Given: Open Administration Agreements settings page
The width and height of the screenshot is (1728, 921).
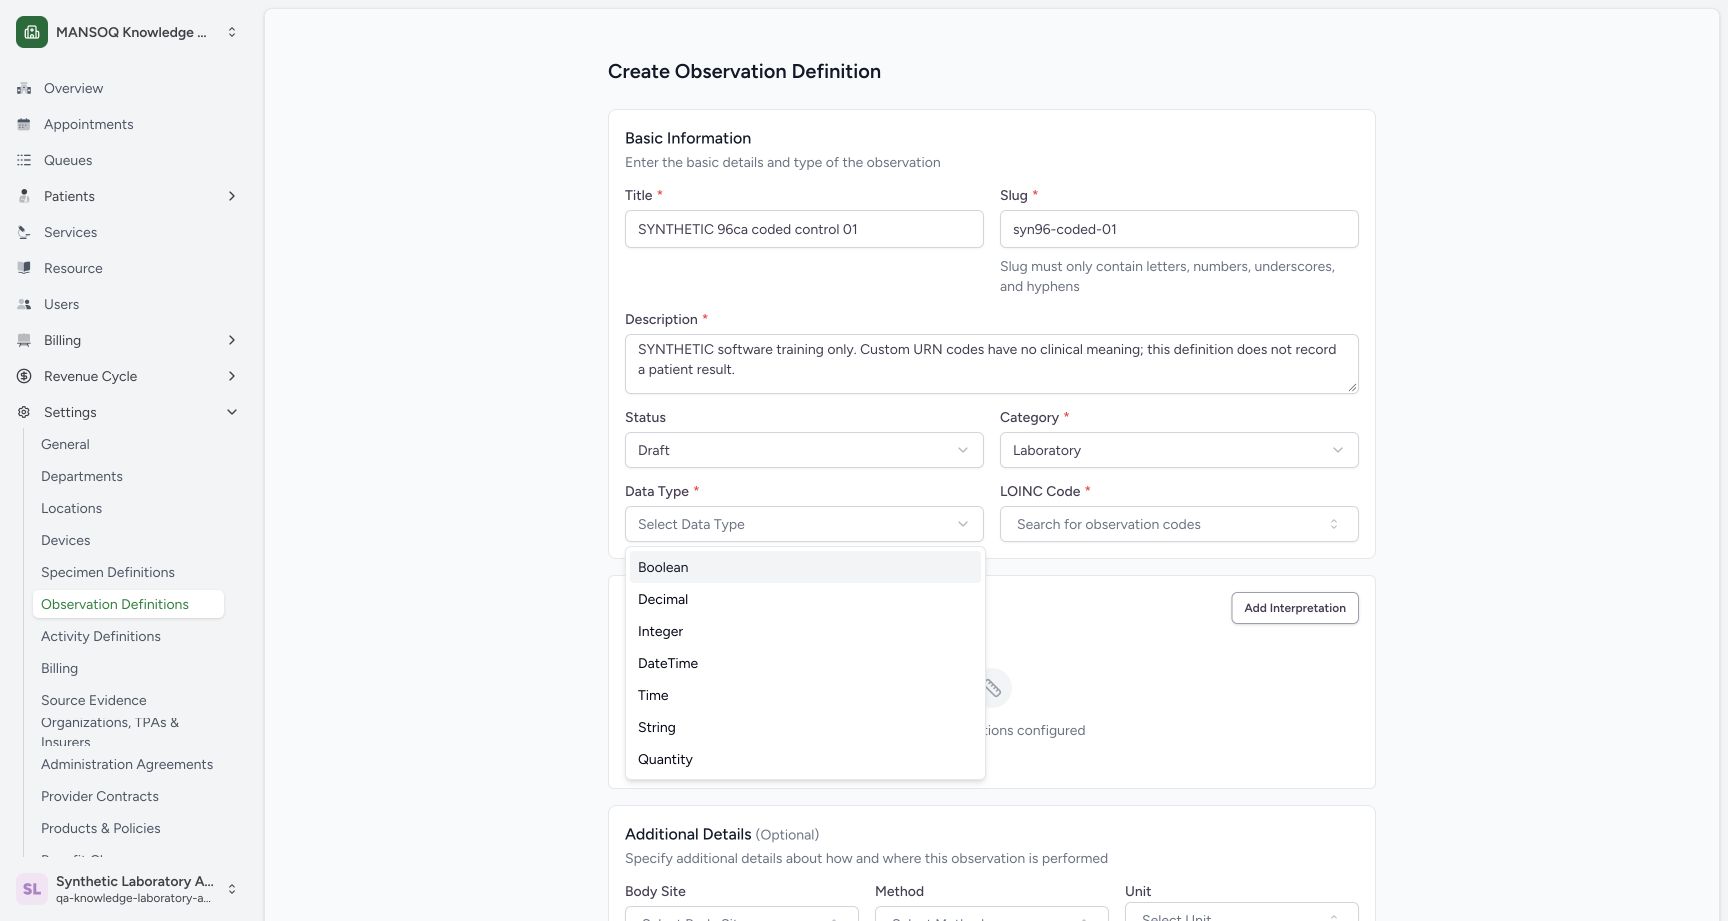Looking at the screenshot, I should 127,764.
